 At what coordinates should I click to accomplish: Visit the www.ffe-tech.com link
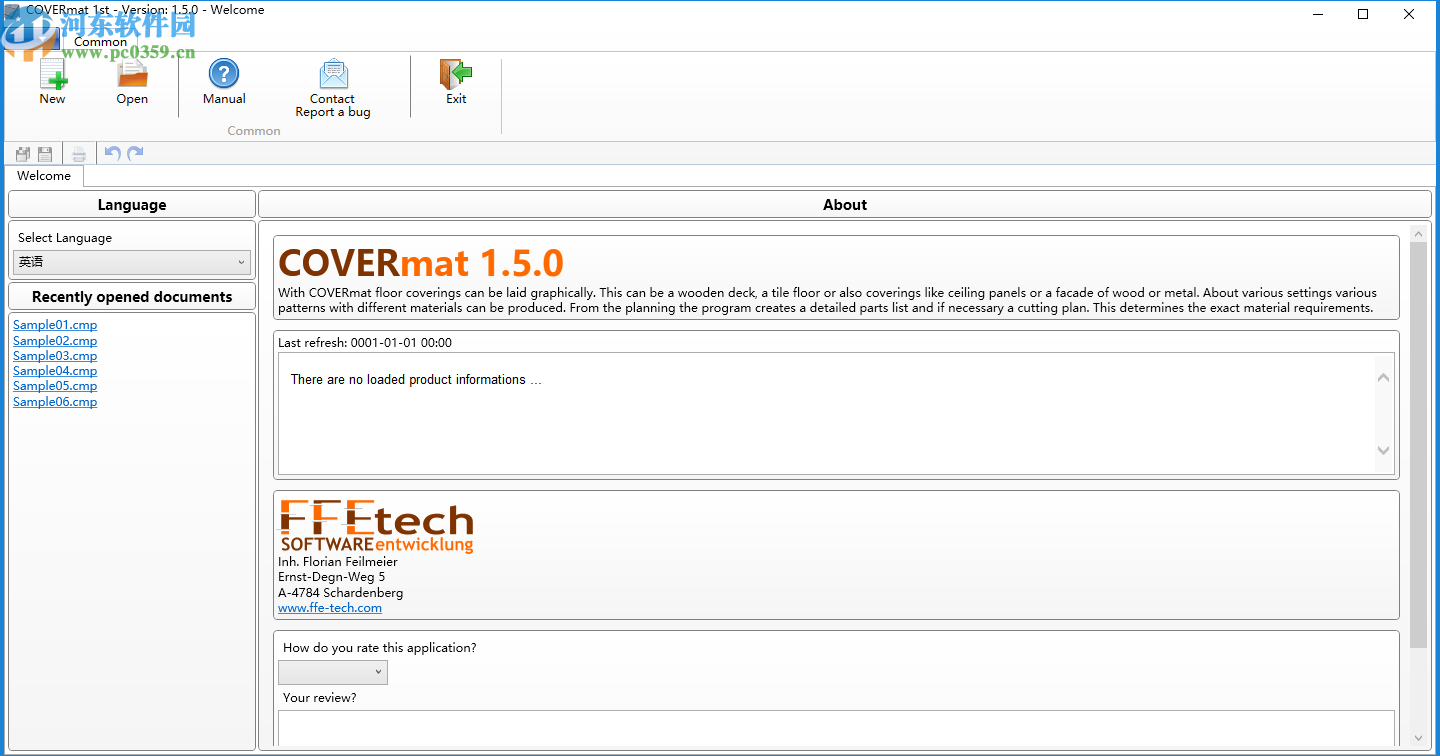click(x=330, y=608)
